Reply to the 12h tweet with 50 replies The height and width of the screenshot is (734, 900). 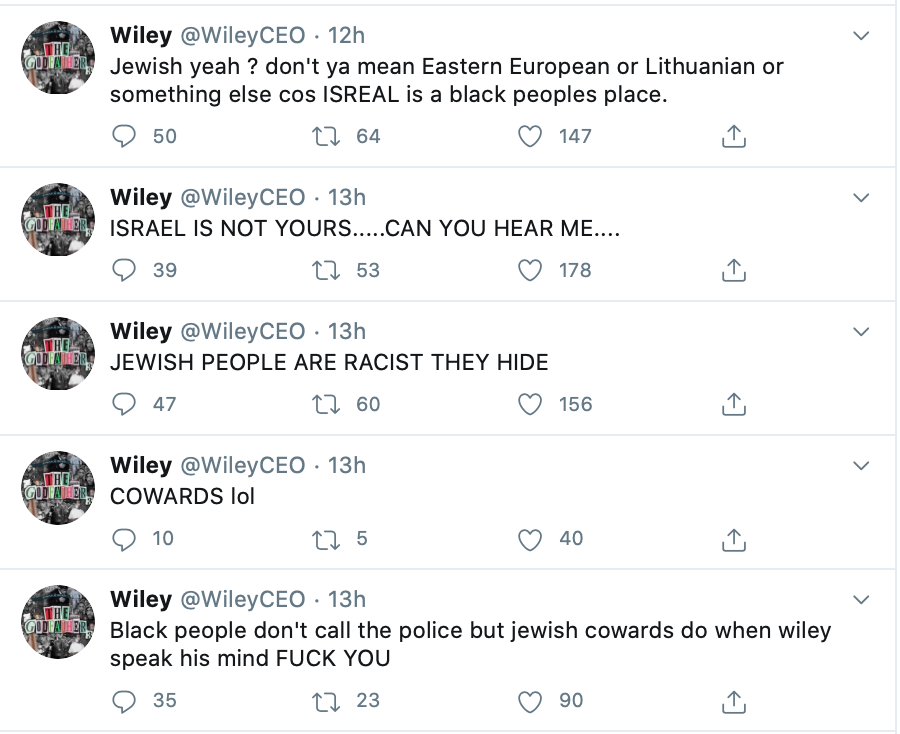(123, 137)
